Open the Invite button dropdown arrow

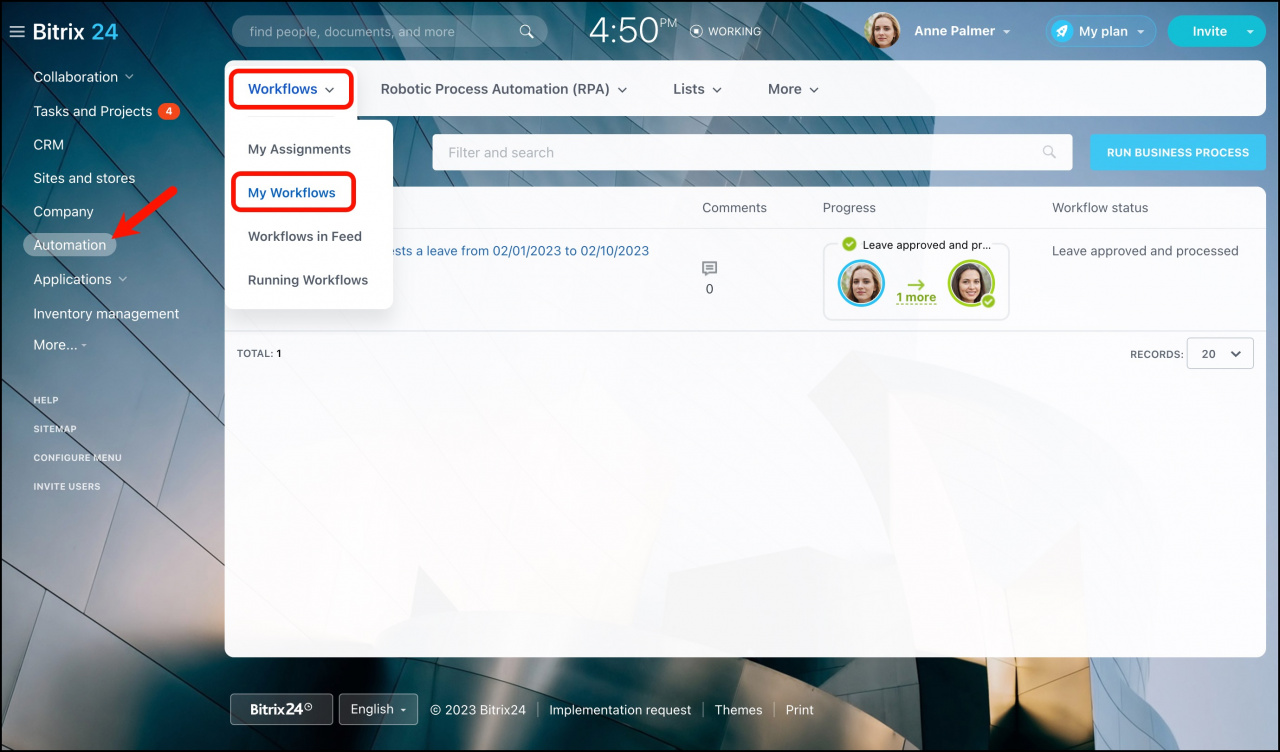pos(1250,32)
